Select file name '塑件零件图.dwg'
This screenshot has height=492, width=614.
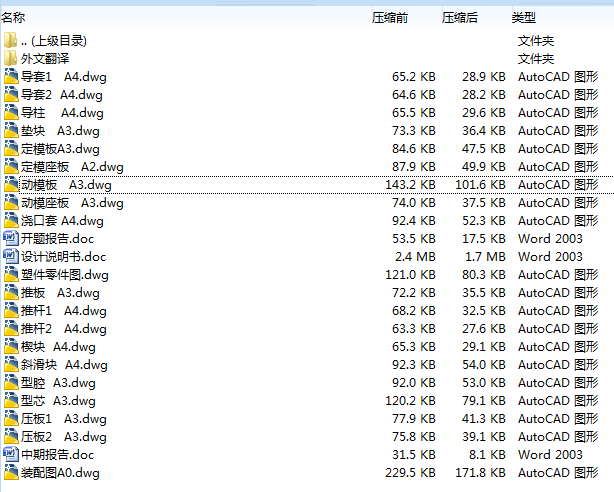click(x=65, y=275)
